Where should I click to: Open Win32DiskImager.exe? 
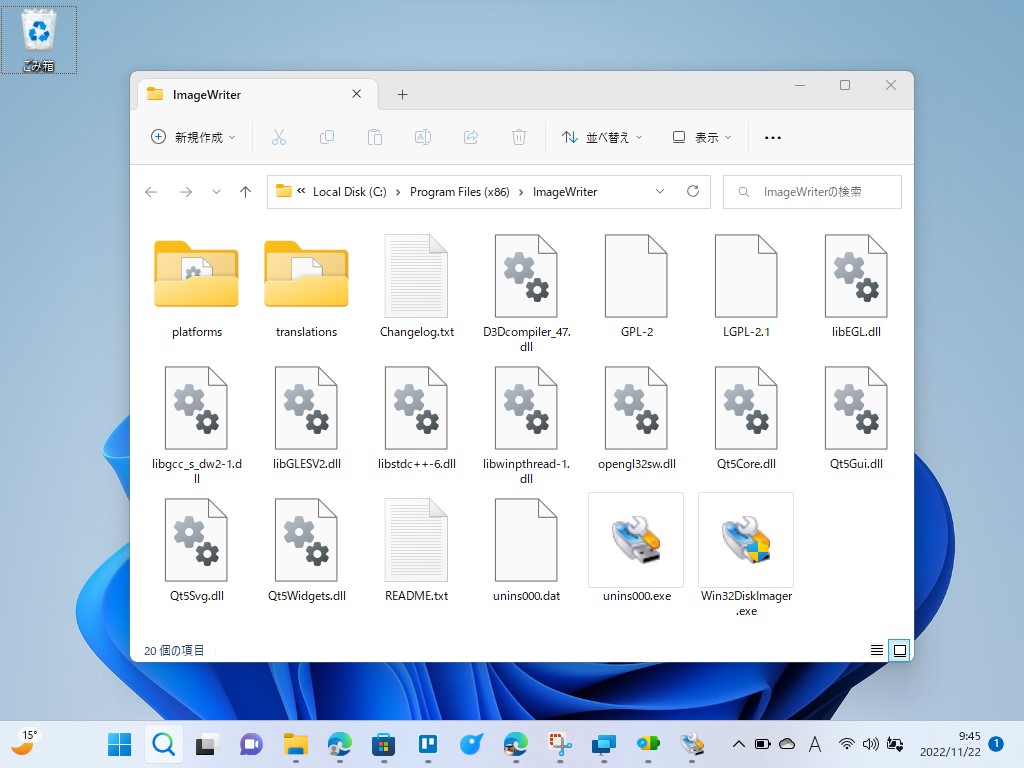(x=746, y=540)
